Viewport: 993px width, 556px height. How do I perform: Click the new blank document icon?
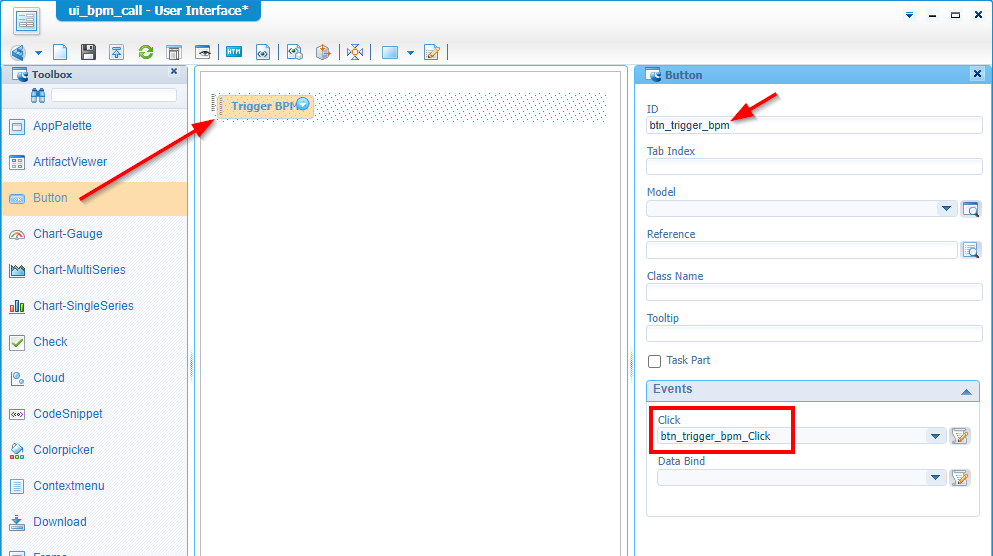[60, 52]
